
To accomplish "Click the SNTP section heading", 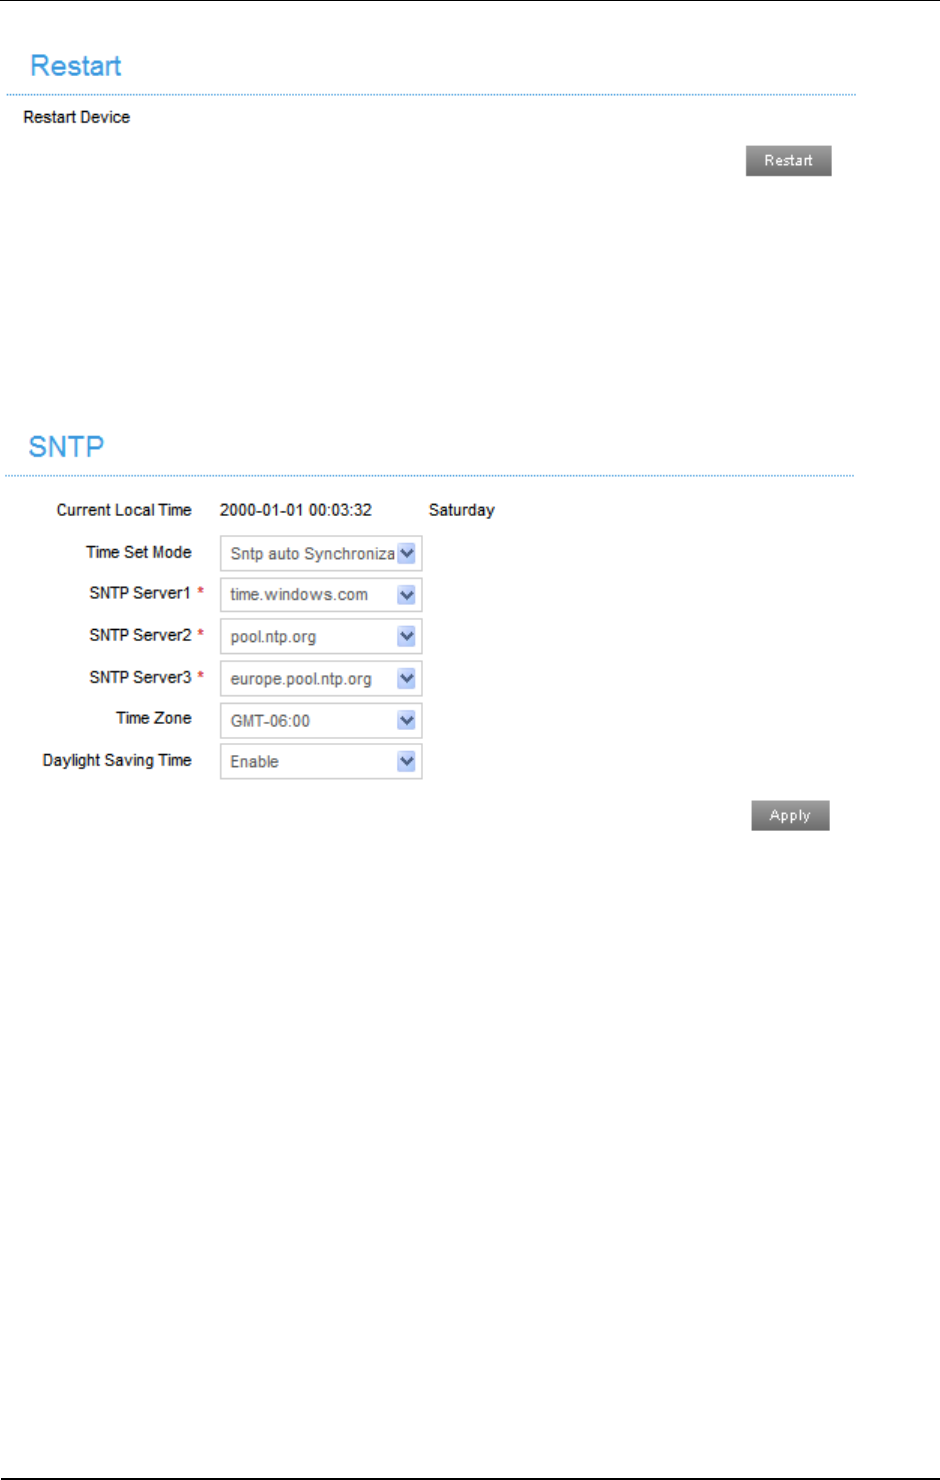I will coord(66,446).
